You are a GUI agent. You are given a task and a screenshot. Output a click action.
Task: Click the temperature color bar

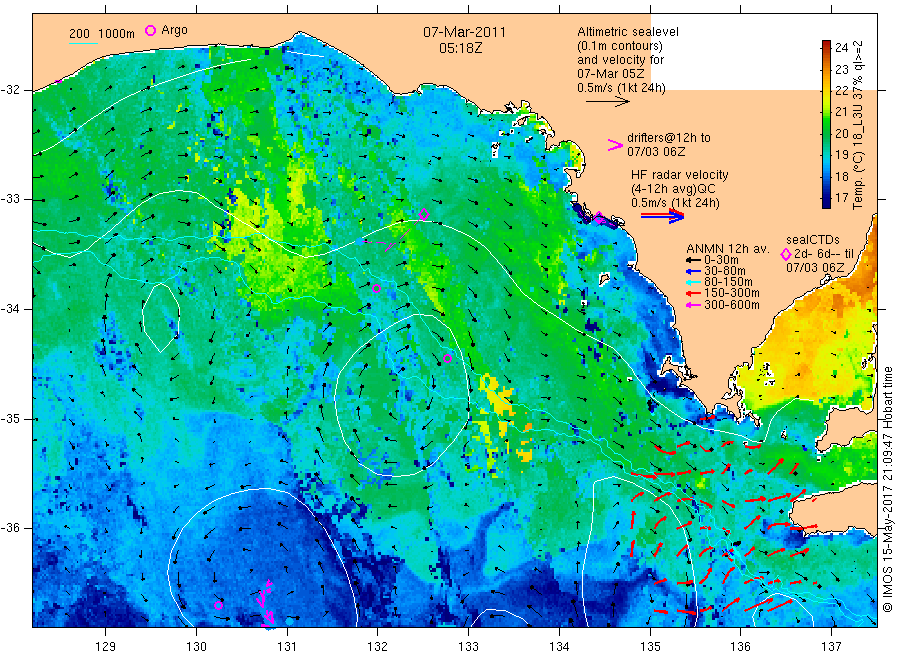pos(827,124)
